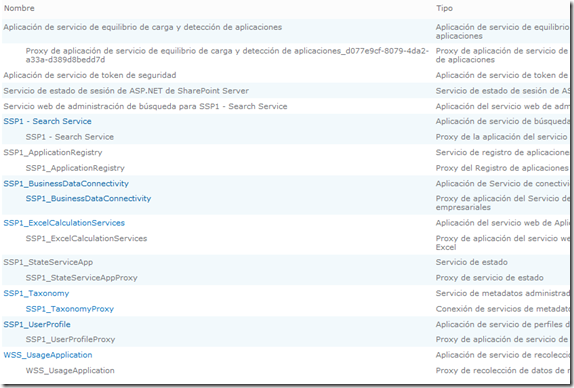Select the SSP1_StateServiceAppProxy row

pos(286,277)
